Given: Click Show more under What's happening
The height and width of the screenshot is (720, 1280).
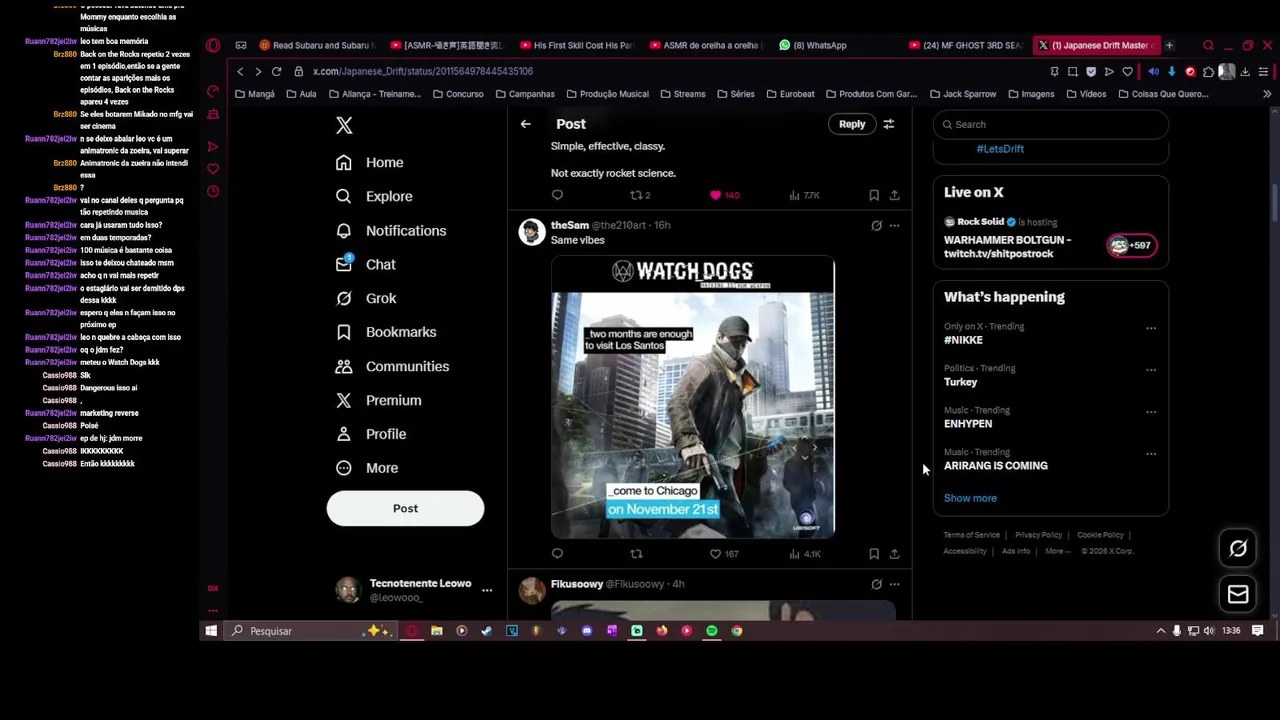Looking at the screenshot, I should [970, 498].
